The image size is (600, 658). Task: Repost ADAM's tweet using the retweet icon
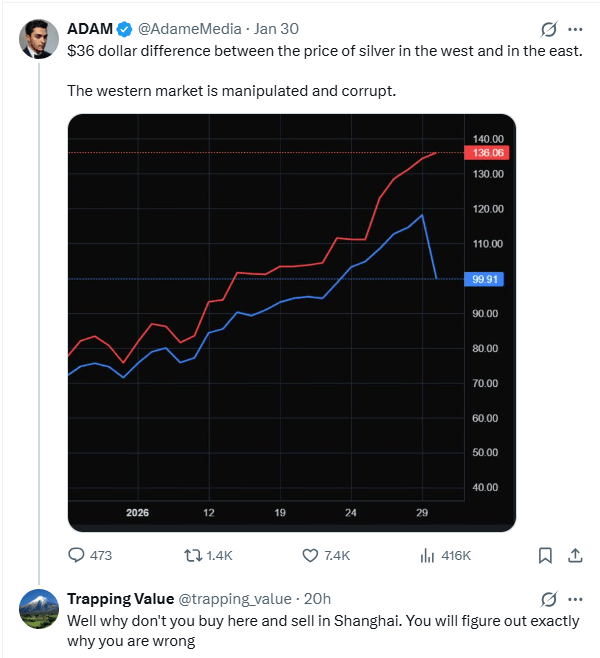click(194, 555)
